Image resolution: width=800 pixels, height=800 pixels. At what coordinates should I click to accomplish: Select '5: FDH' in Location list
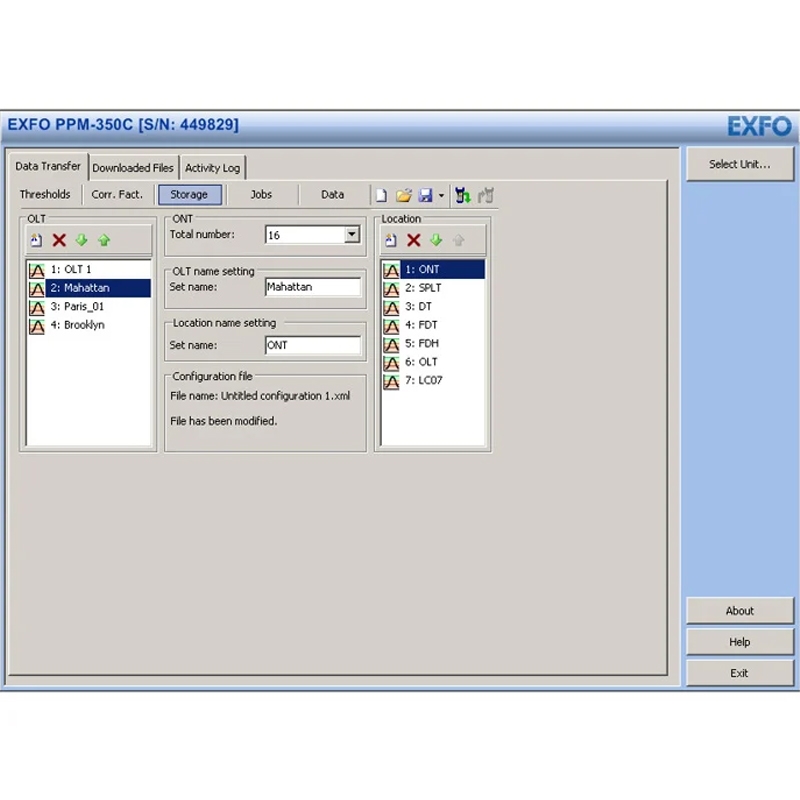434,343
